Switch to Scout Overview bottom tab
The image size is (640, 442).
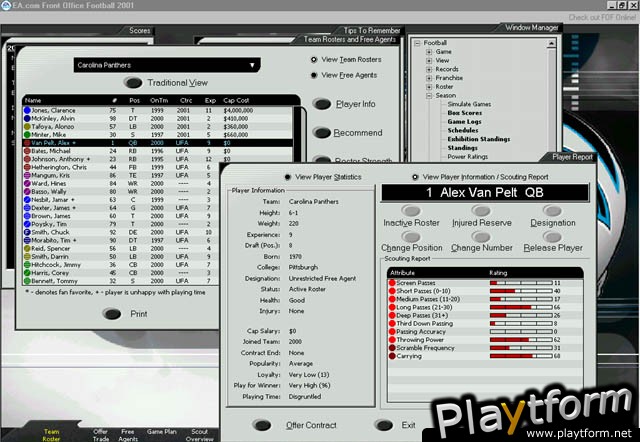pyautogui.click(x=199, y=435)
